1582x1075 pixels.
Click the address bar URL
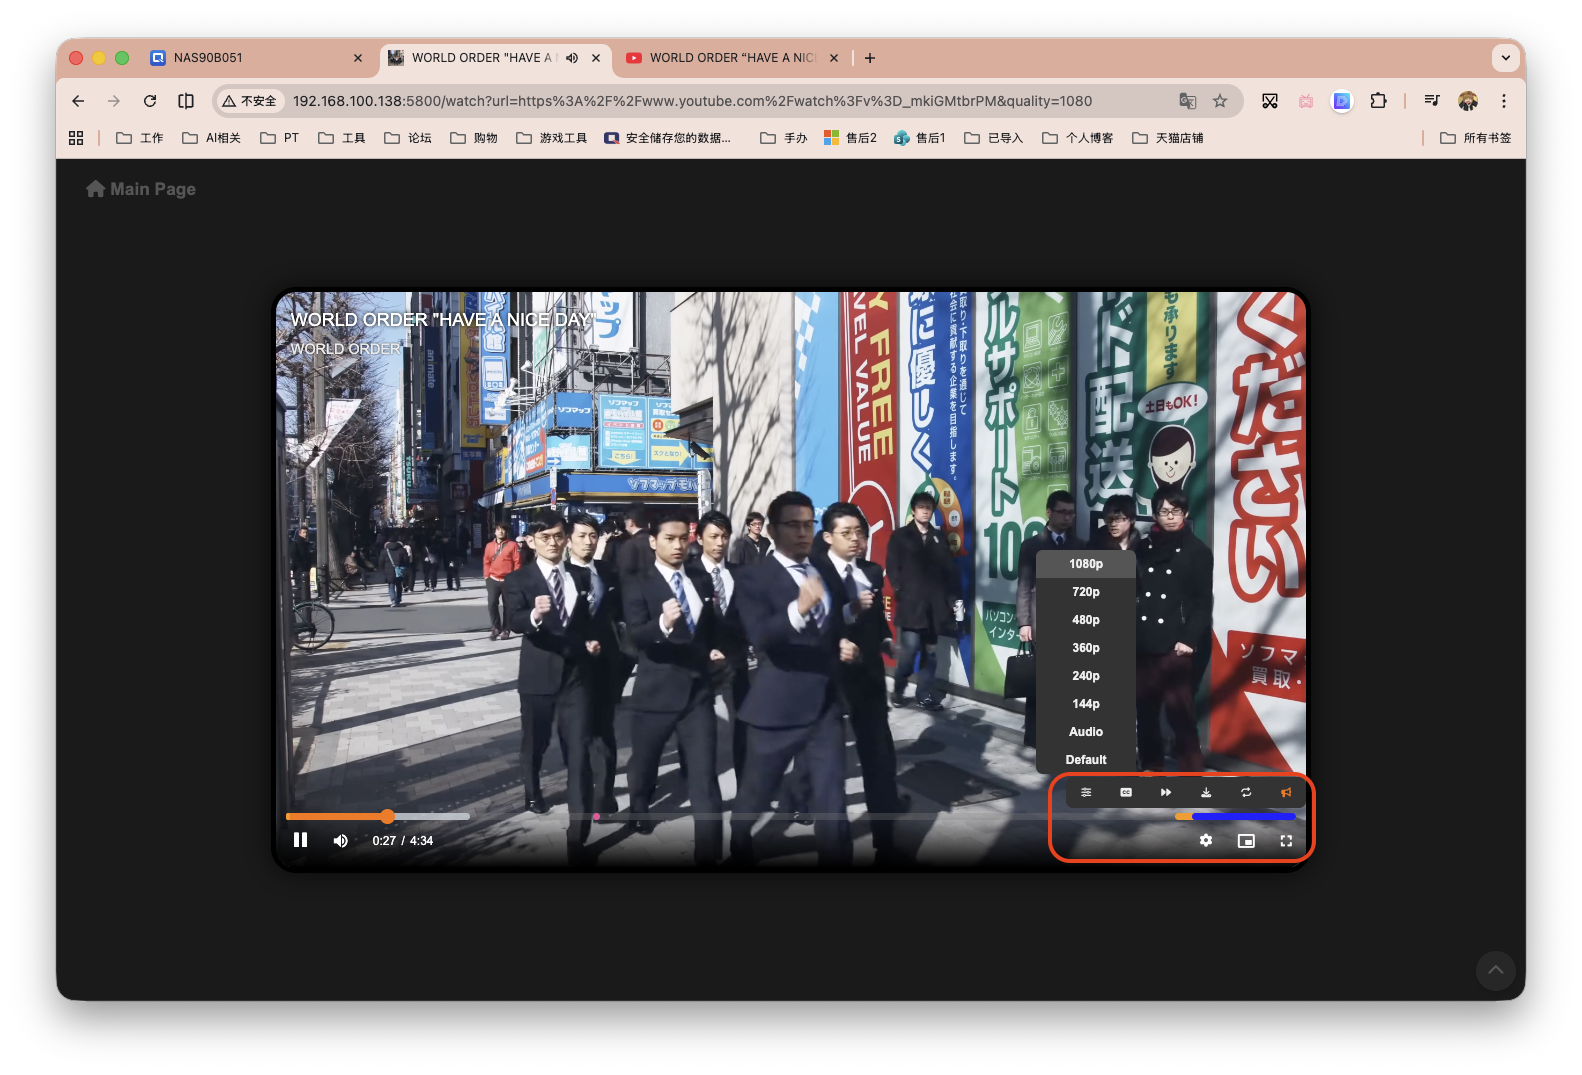(692, 101)
